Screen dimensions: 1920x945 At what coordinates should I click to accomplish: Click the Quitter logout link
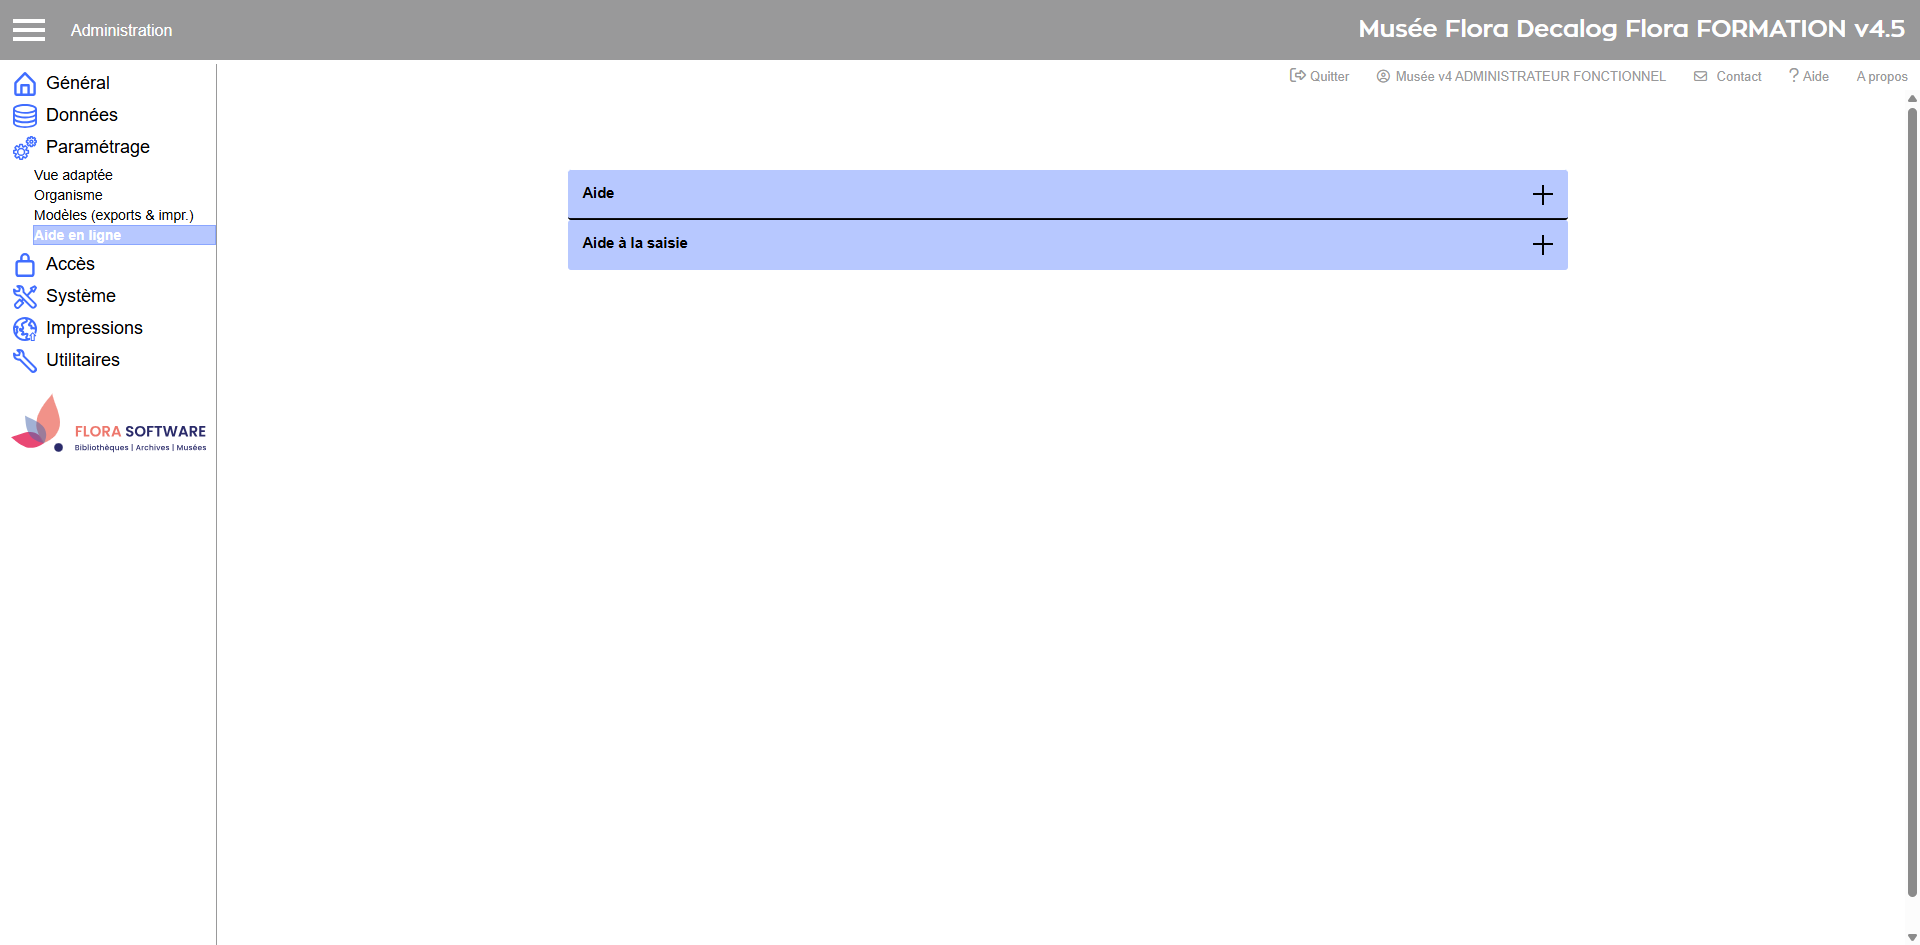point(1320,76)
